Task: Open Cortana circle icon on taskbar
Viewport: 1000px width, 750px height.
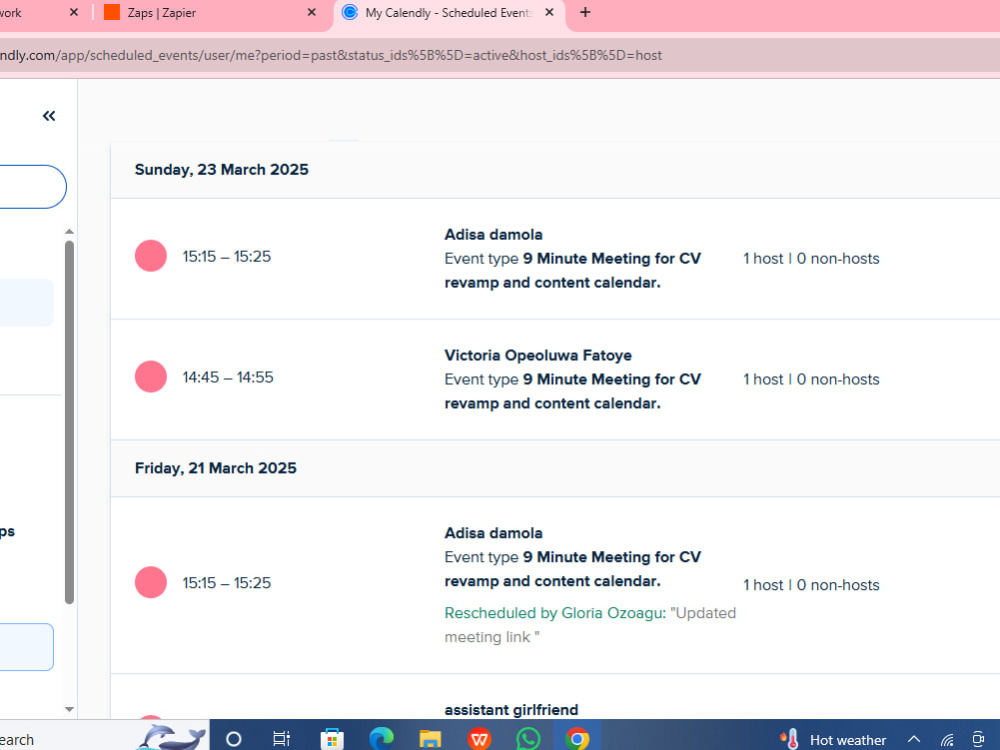Action: point(233,739)
